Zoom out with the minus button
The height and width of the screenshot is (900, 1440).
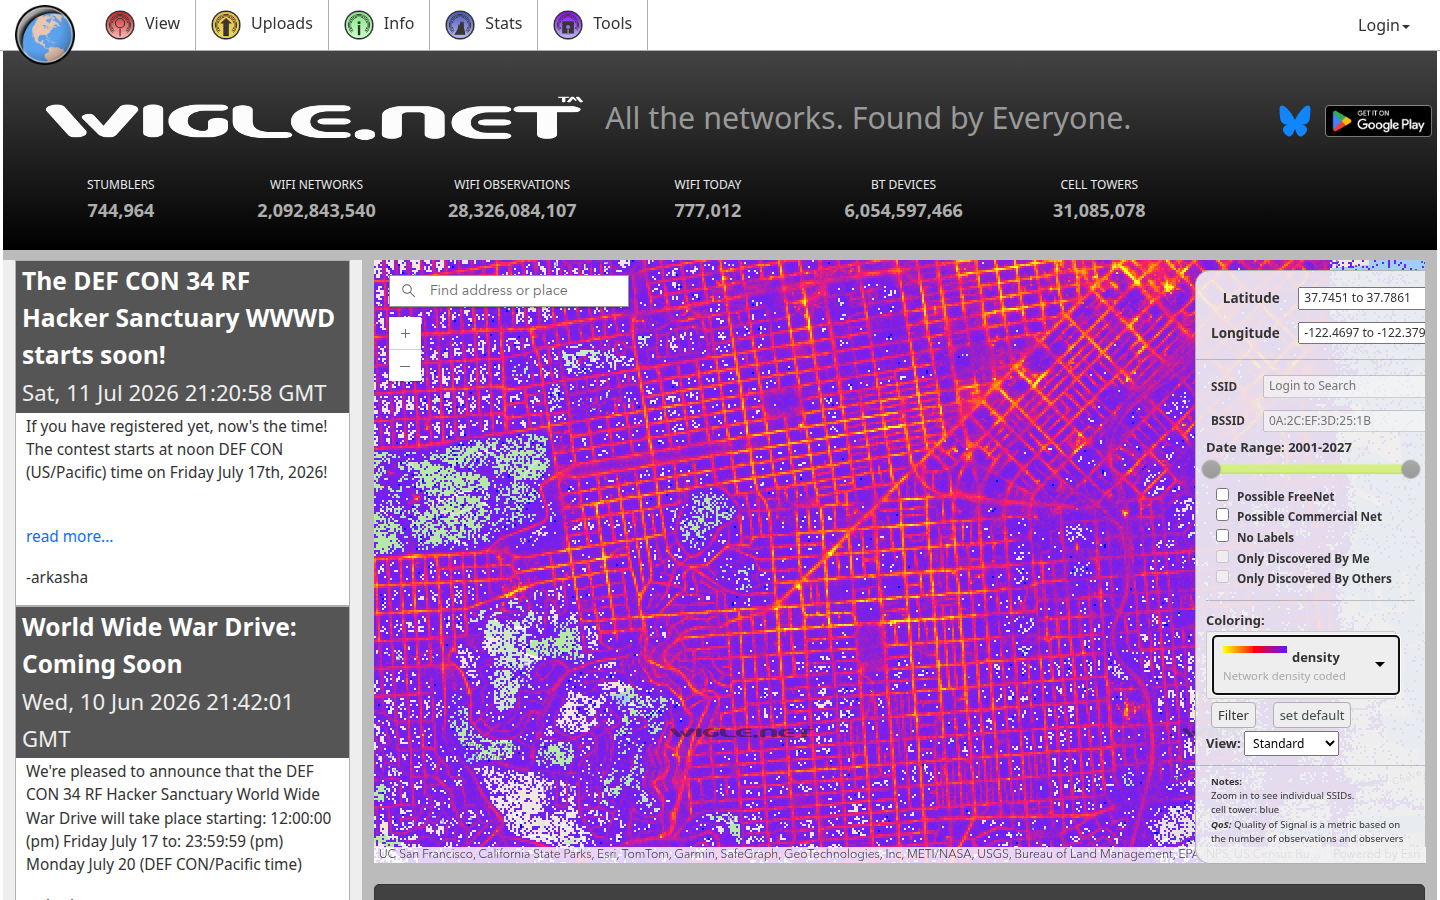click(405, 365)
